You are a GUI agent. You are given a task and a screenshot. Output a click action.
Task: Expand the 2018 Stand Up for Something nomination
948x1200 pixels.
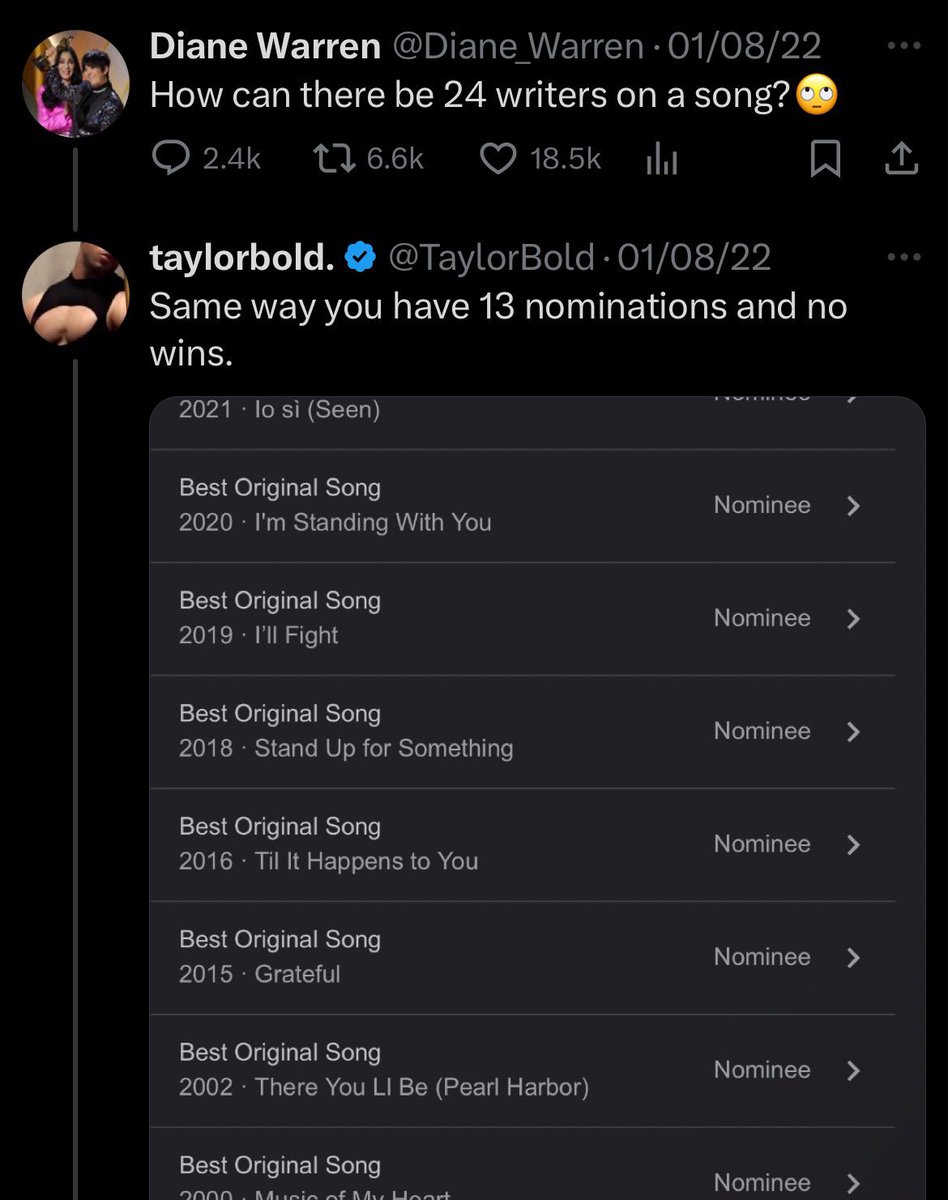(x=853, y=732)
